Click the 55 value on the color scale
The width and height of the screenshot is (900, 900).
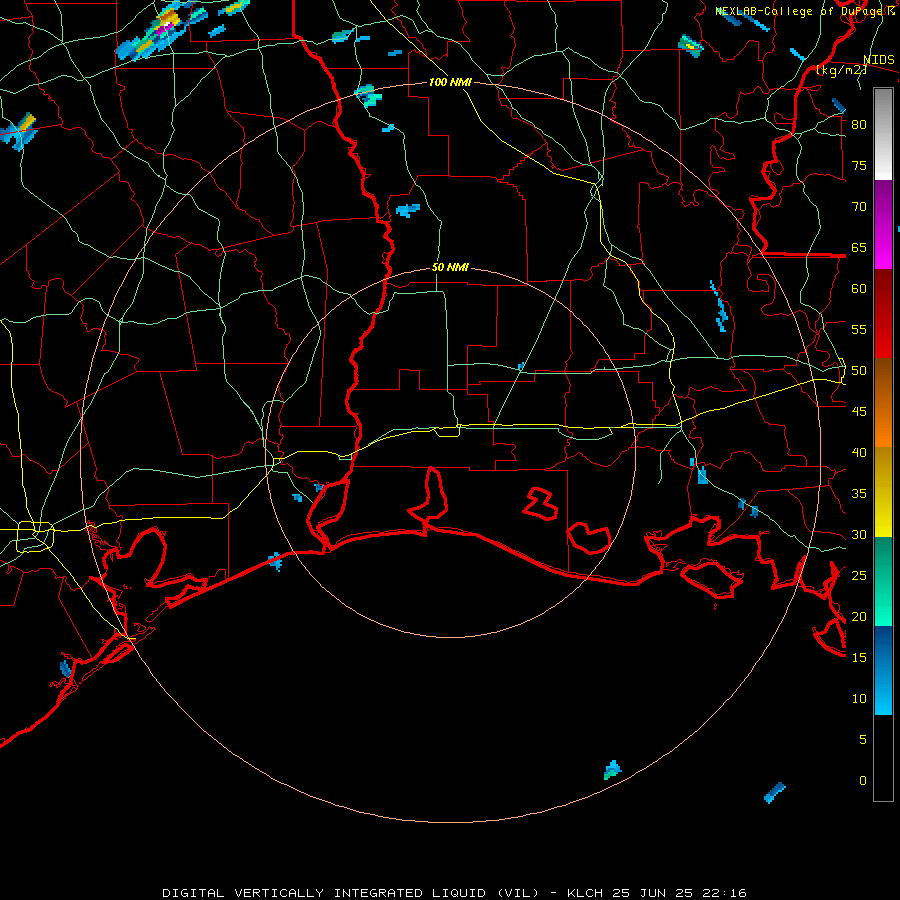859,329
